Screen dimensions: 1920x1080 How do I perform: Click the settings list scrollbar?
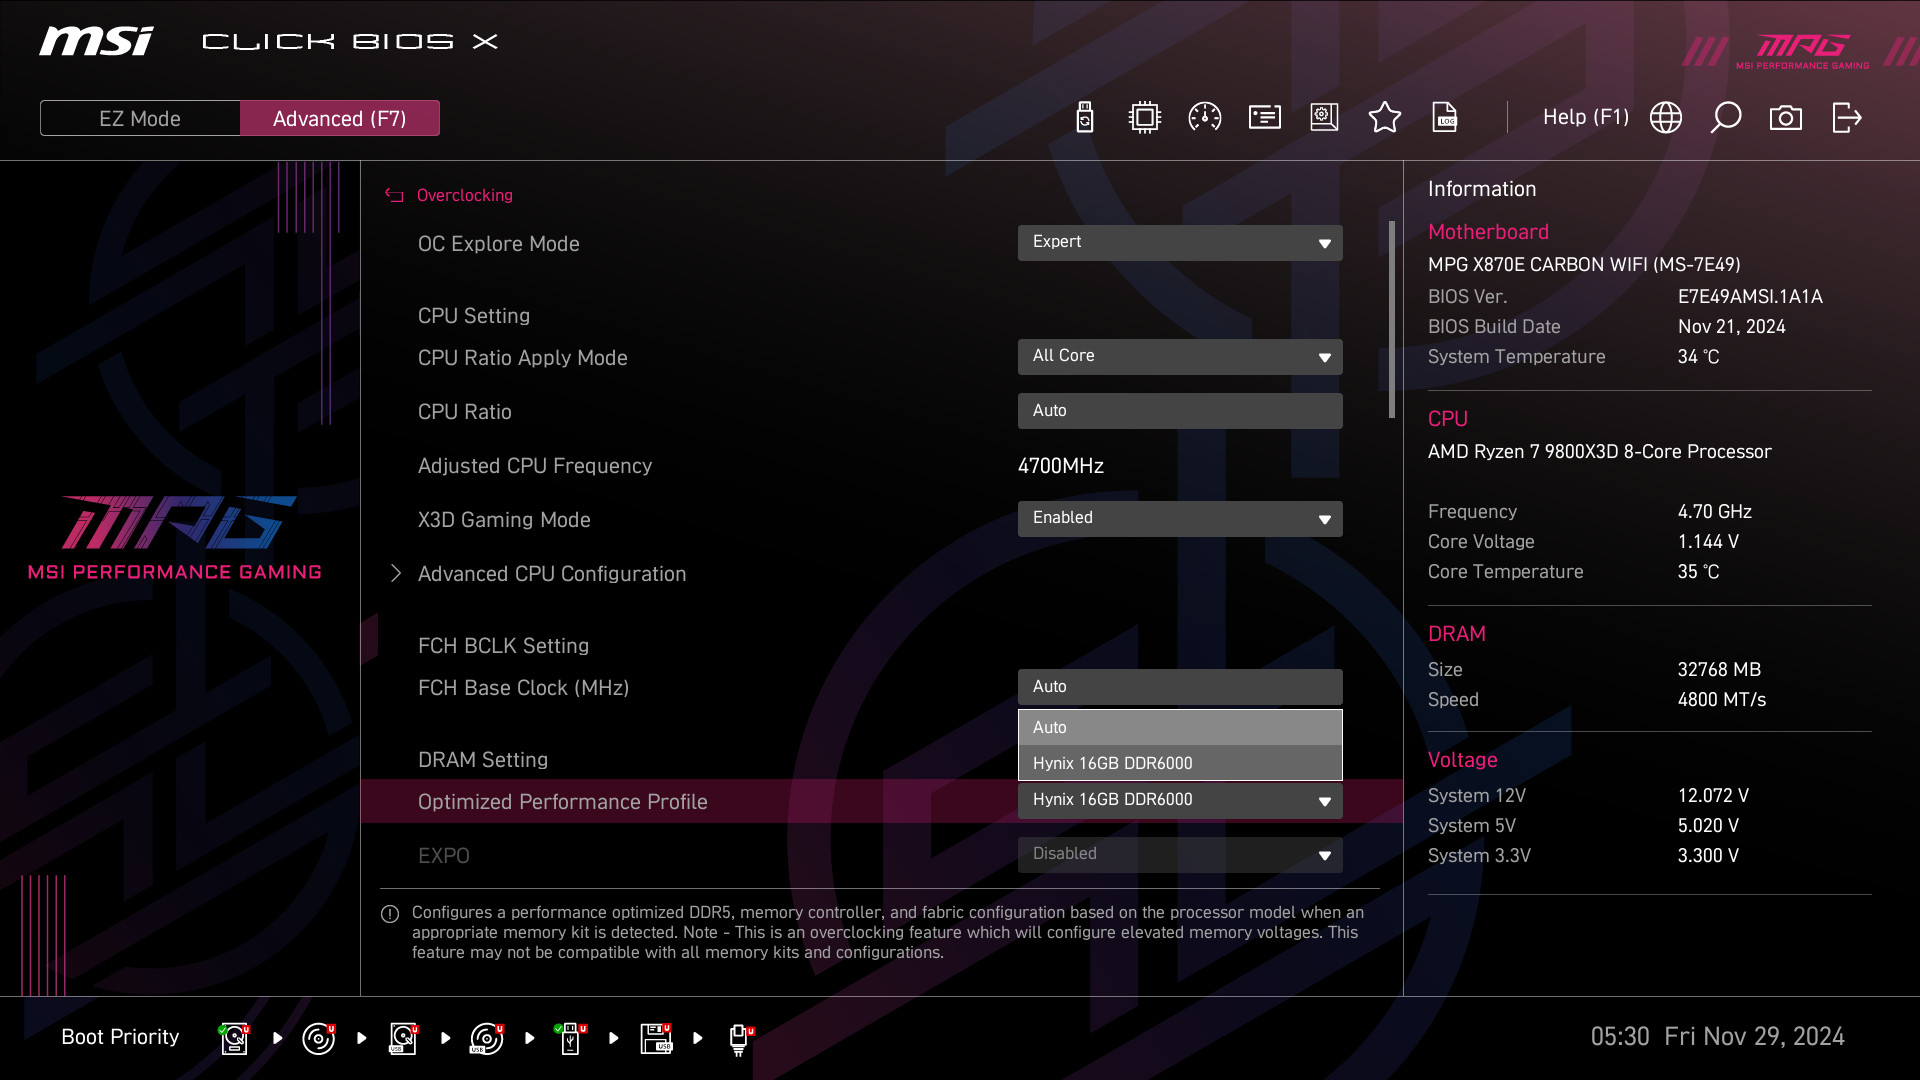[1391, 320]
